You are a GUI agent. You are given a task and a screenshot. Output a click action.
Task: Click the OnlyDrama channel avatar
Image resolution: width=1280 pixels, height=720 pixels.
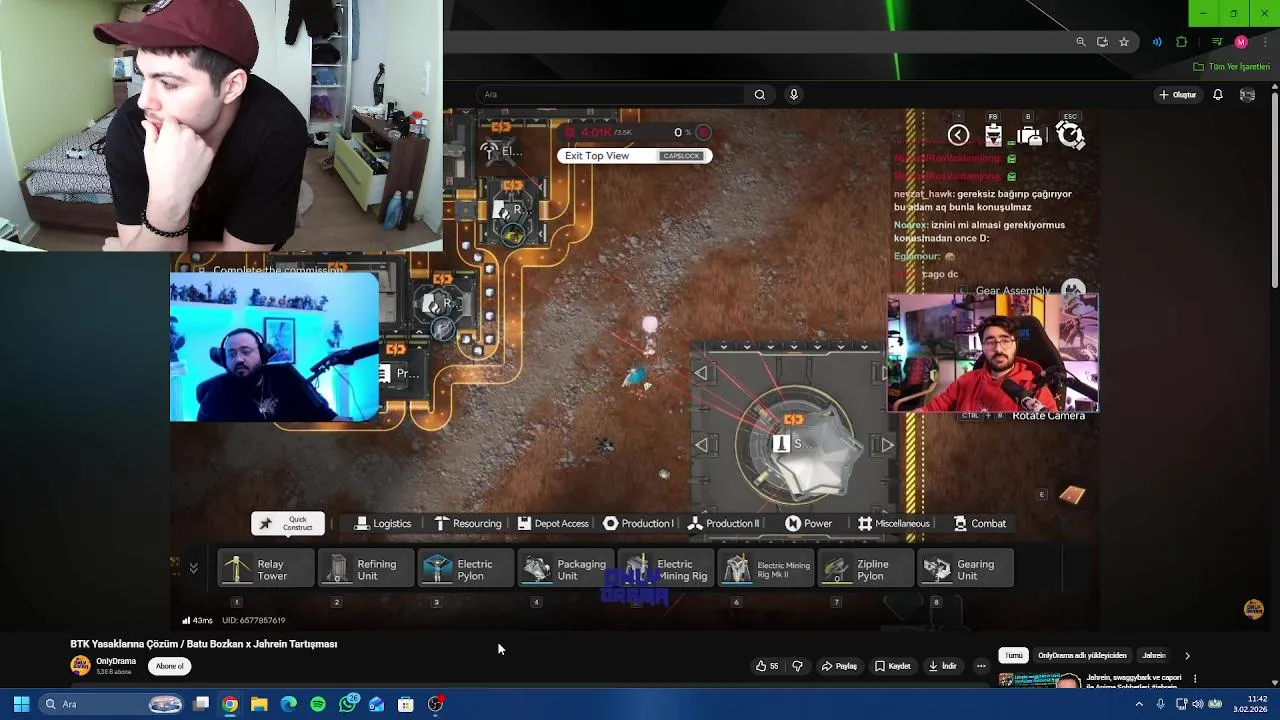pos(80,666)
